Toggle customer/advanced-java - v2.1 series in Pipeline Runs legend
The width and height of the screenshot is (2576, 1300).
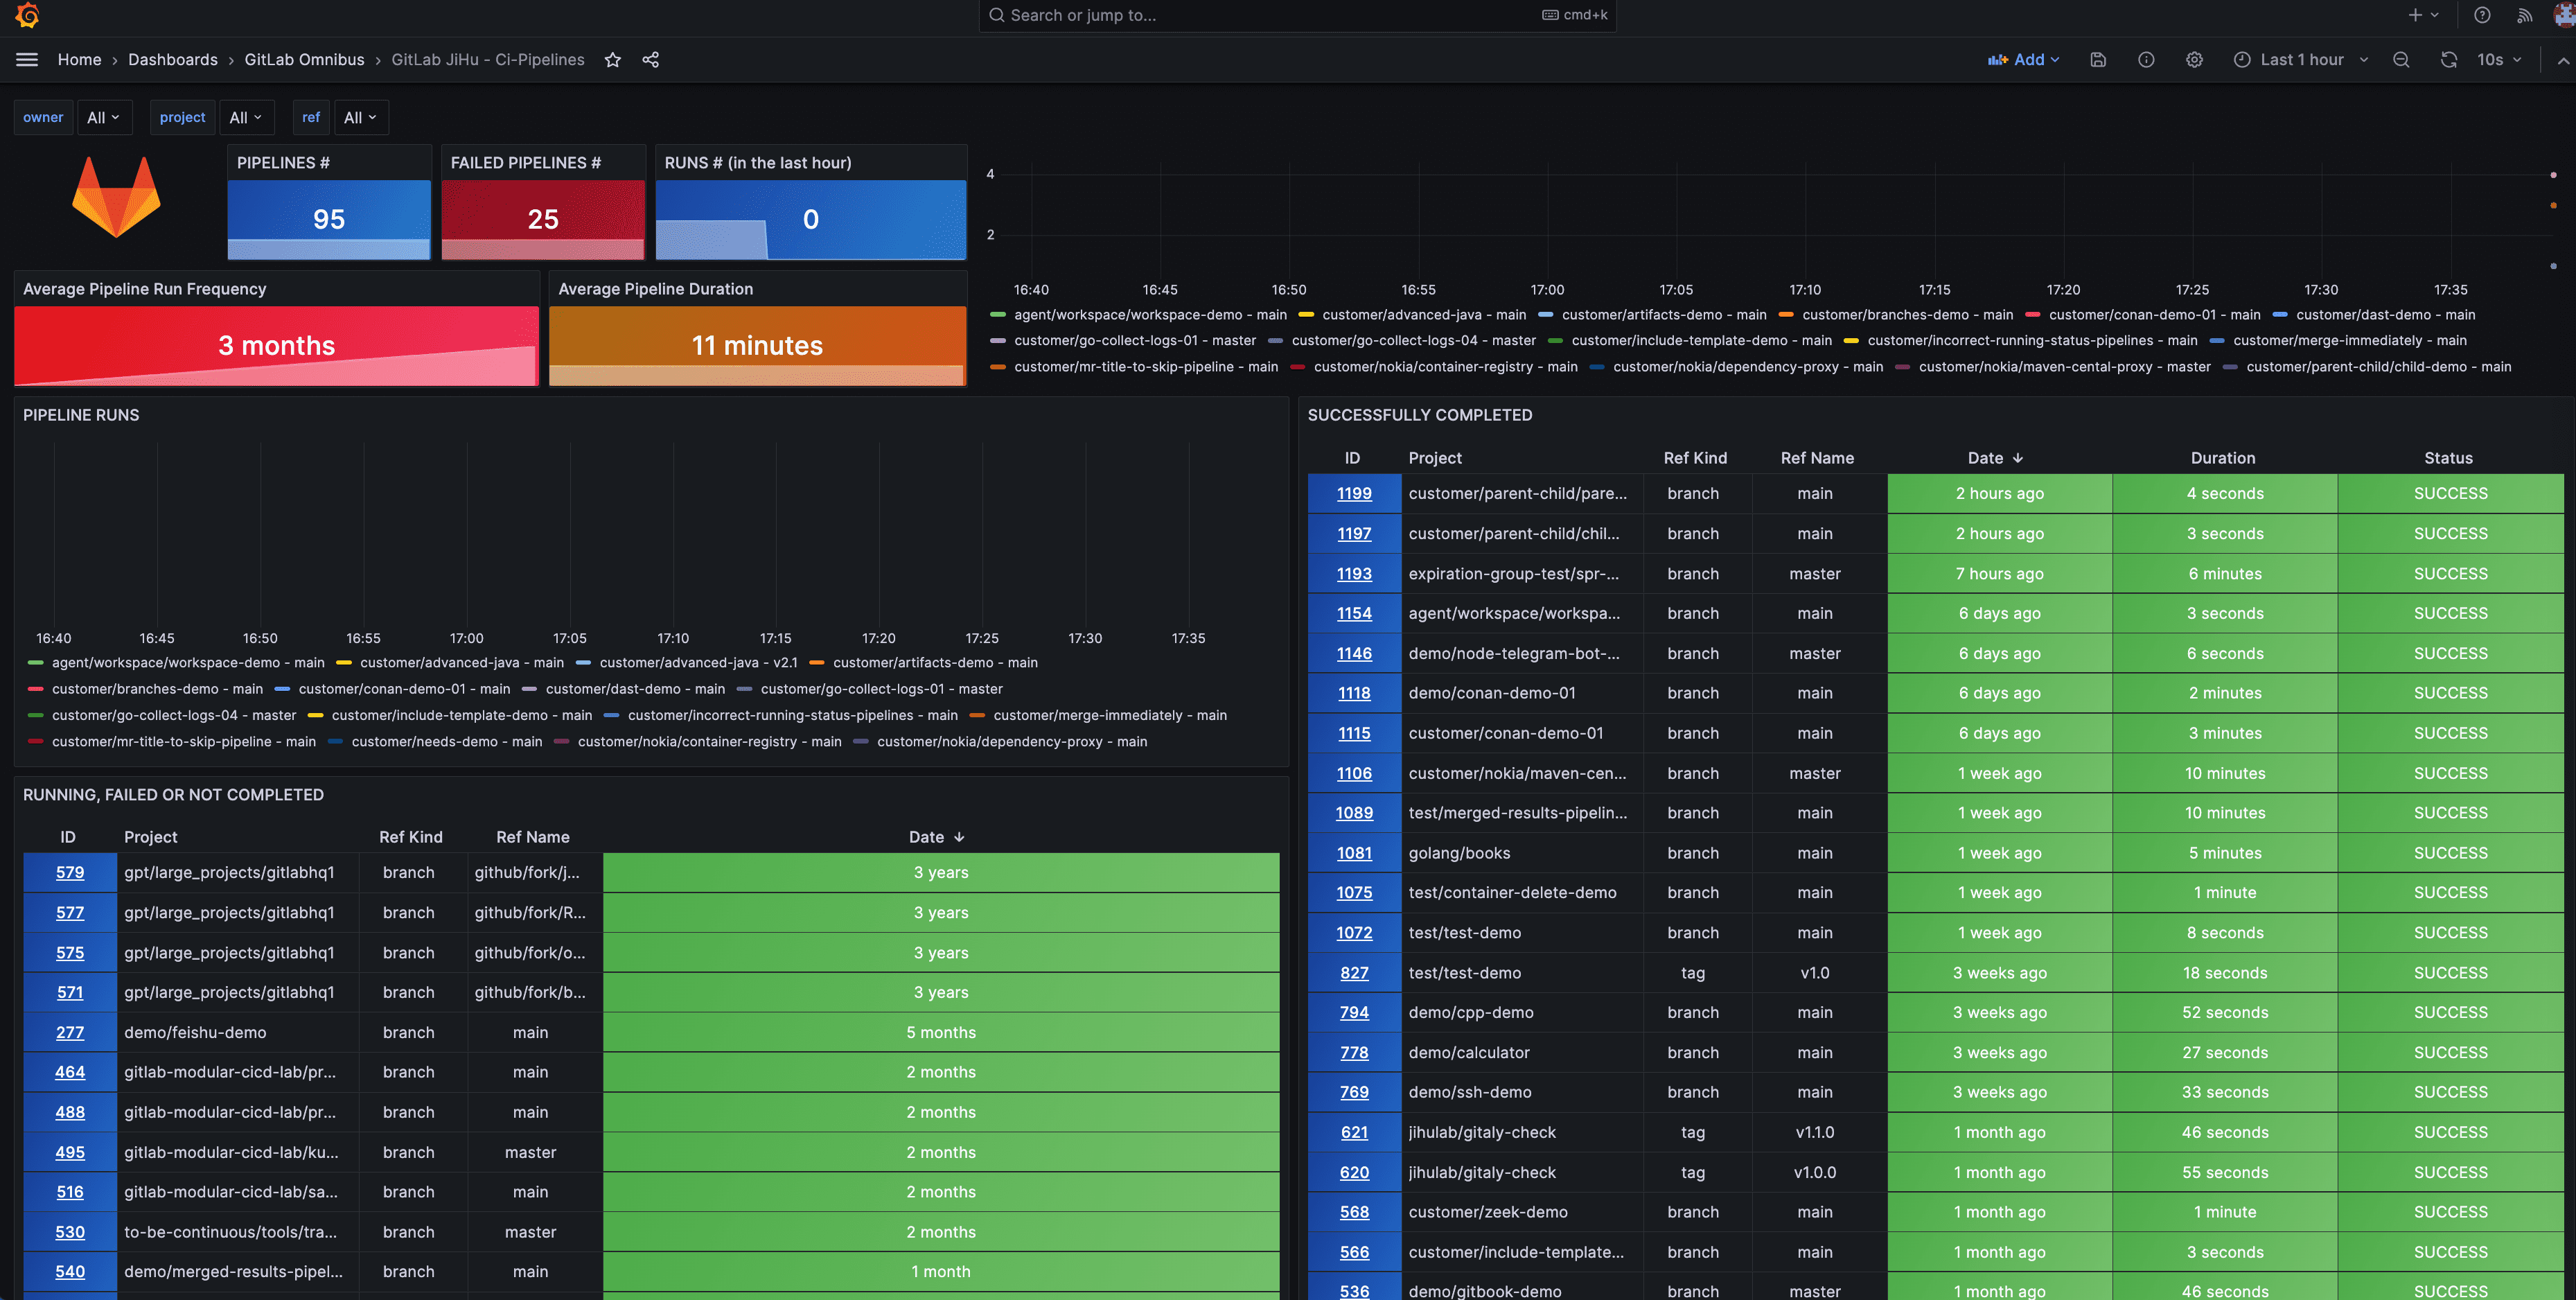698,663
